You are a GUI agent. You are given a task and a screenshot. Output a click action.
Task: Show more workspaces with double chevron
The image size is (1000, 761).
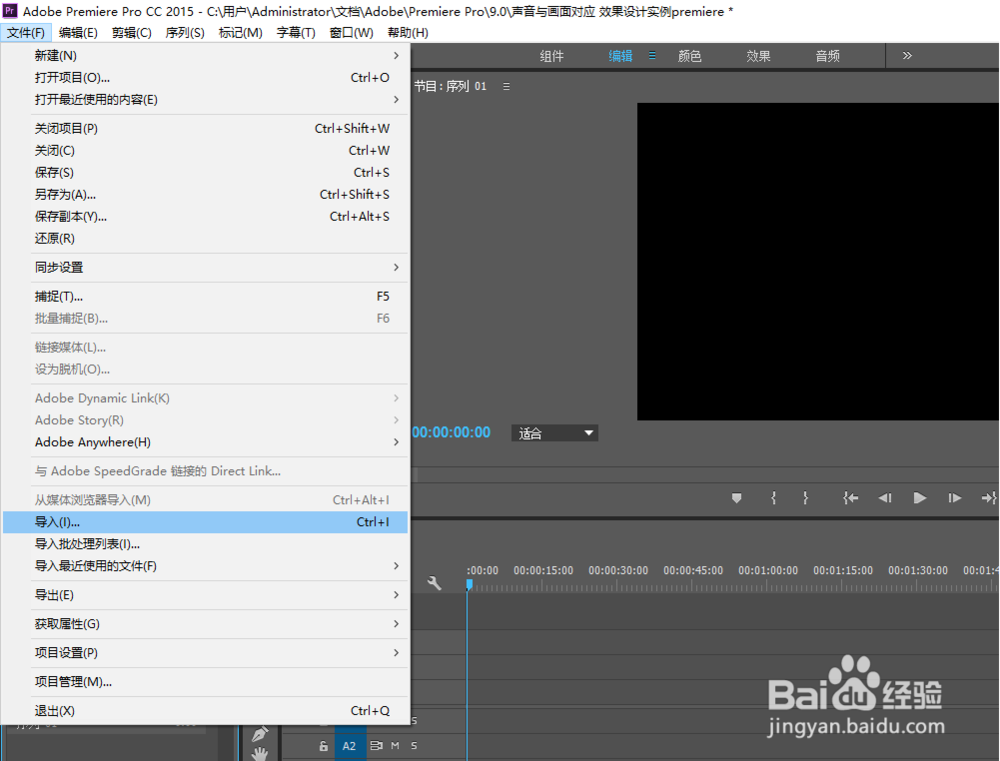point(907,55)
